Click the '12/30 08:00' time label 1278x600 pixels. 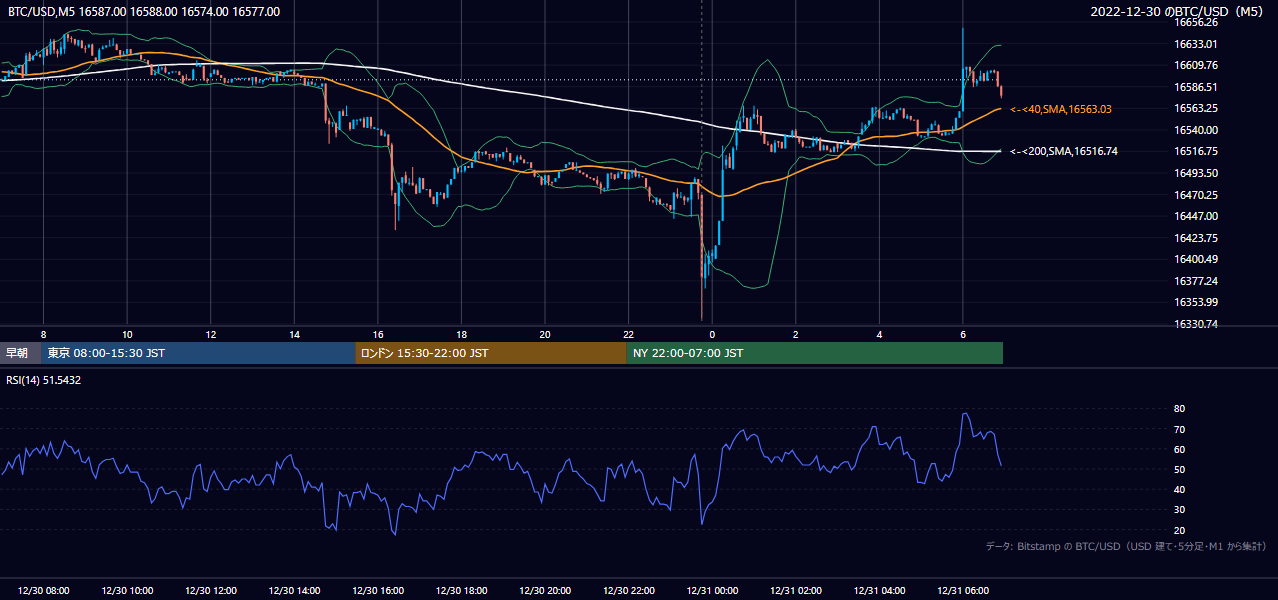tap(44, 591)
